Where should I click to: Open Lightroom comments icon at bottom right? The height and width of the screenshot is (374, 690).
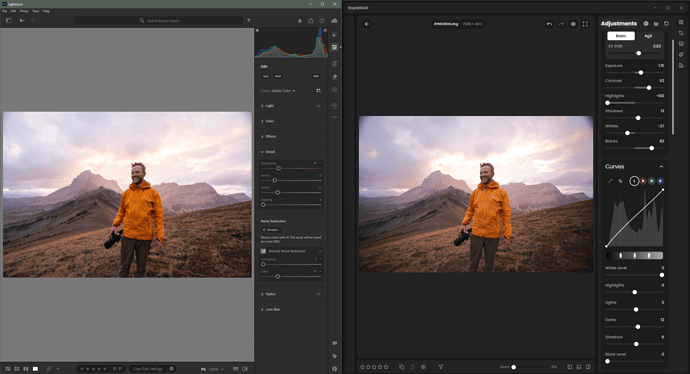(x=334, y=343)
